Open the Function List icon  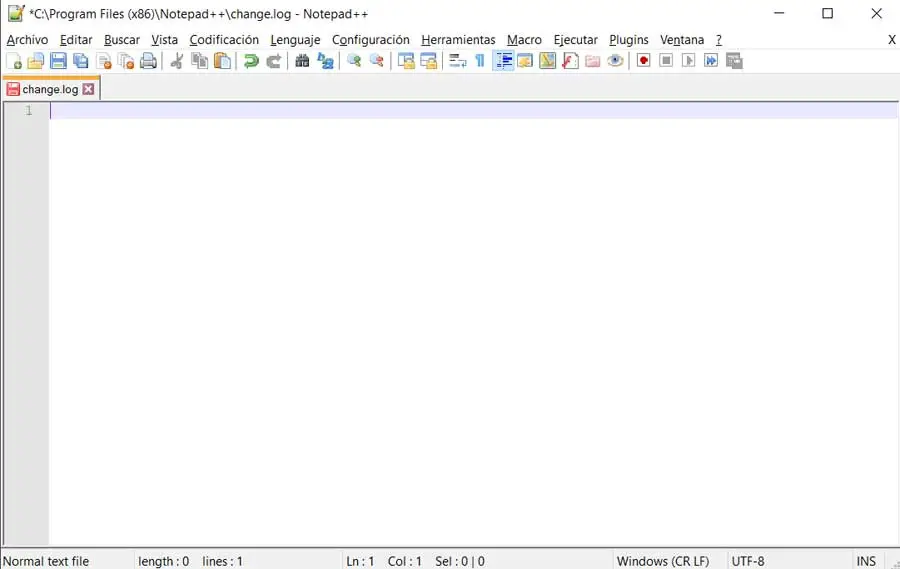pyautogui.click(x=570, y=61)
